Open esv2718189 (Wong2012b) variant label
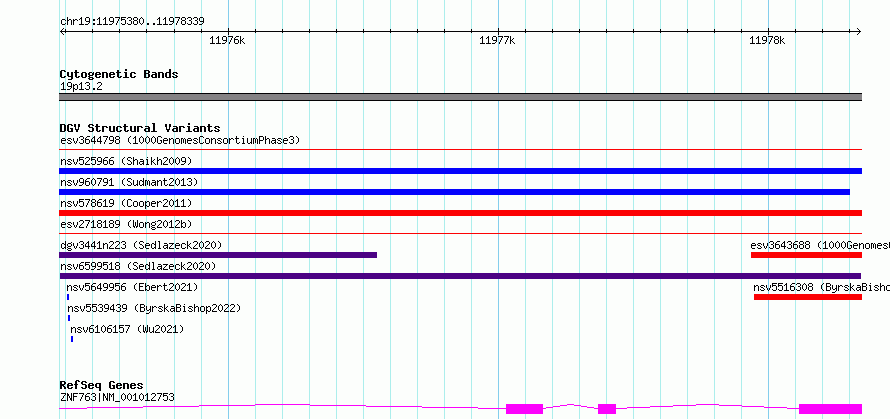The width and height of the screenshot is (890, 419). 126,224
